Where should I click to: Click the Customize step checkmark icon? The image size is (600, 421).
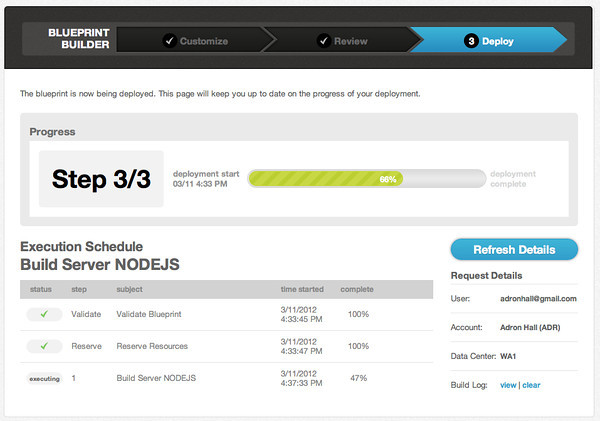coord(170,41)
